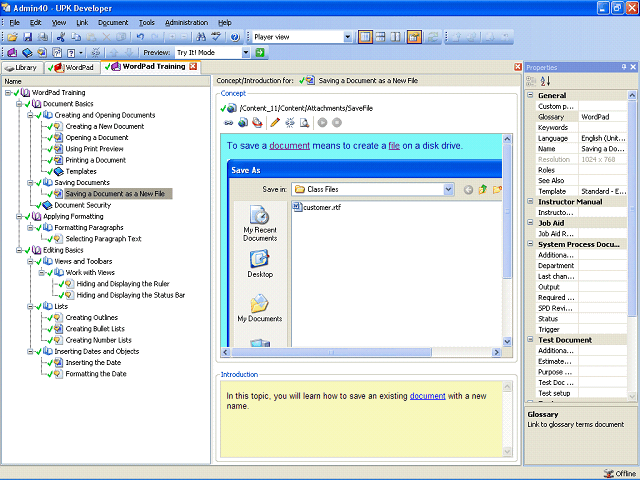The image size is (640, 480).
Task: Click the Keywords property field
Action: click(603, 127)
